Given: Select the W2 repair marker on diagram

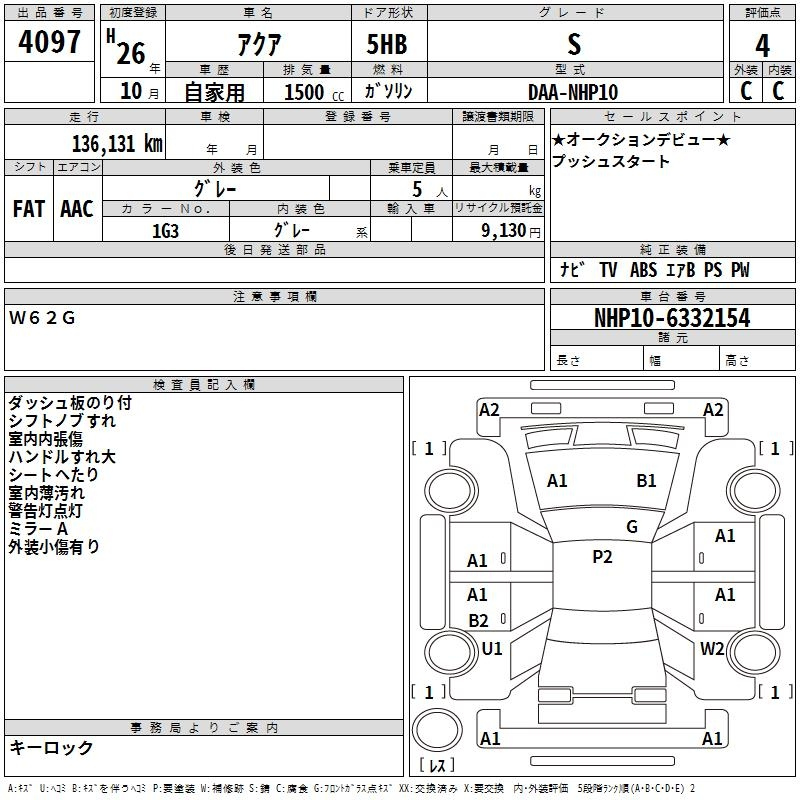Looking at the screenshot, I should tap(712, 648).
